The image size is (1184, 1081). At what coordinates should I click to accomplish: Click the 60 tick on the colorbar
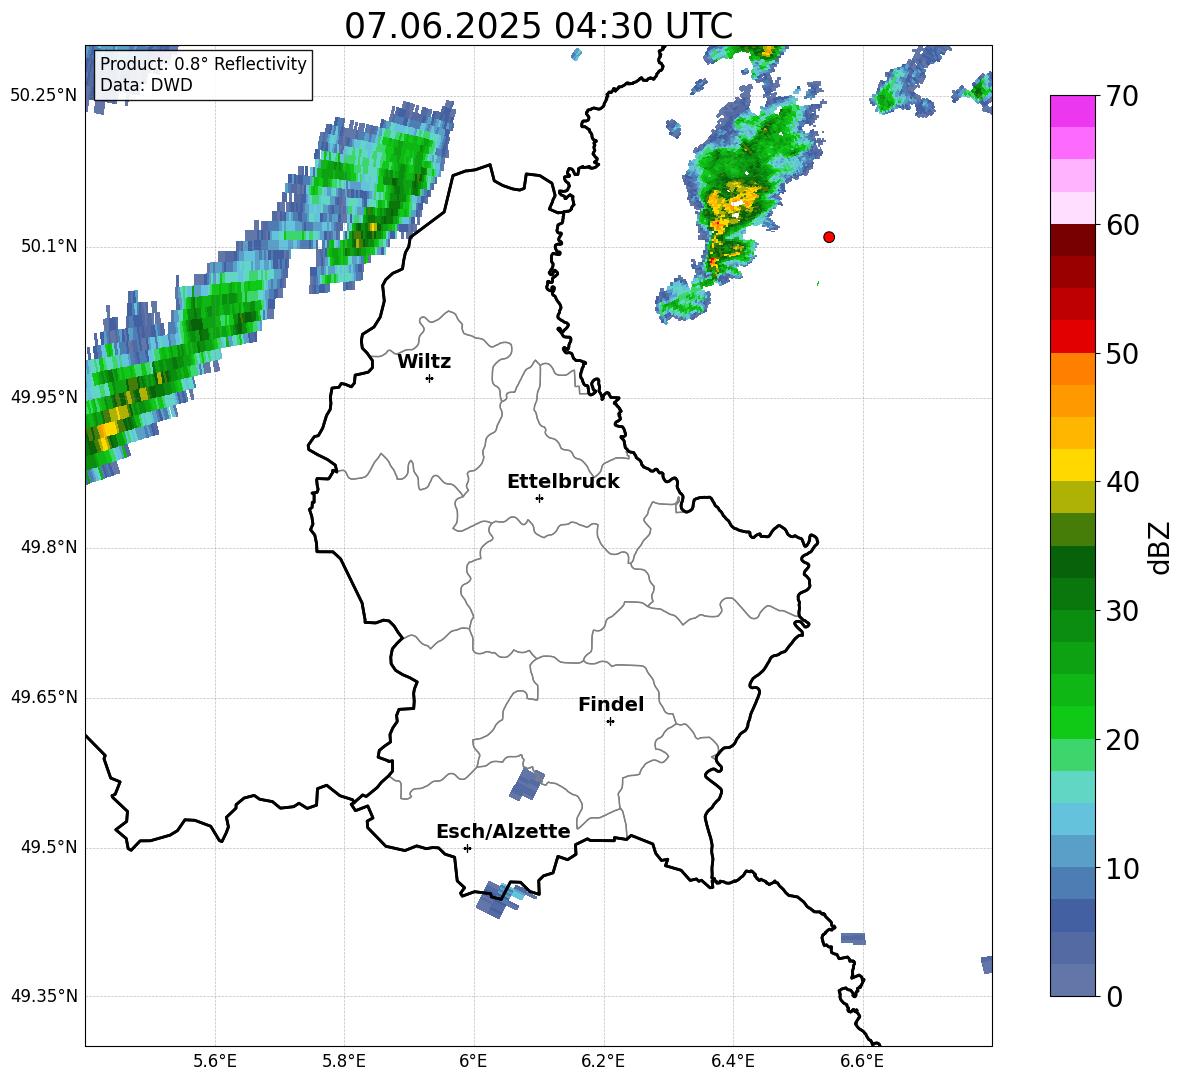pos(1122,225)
